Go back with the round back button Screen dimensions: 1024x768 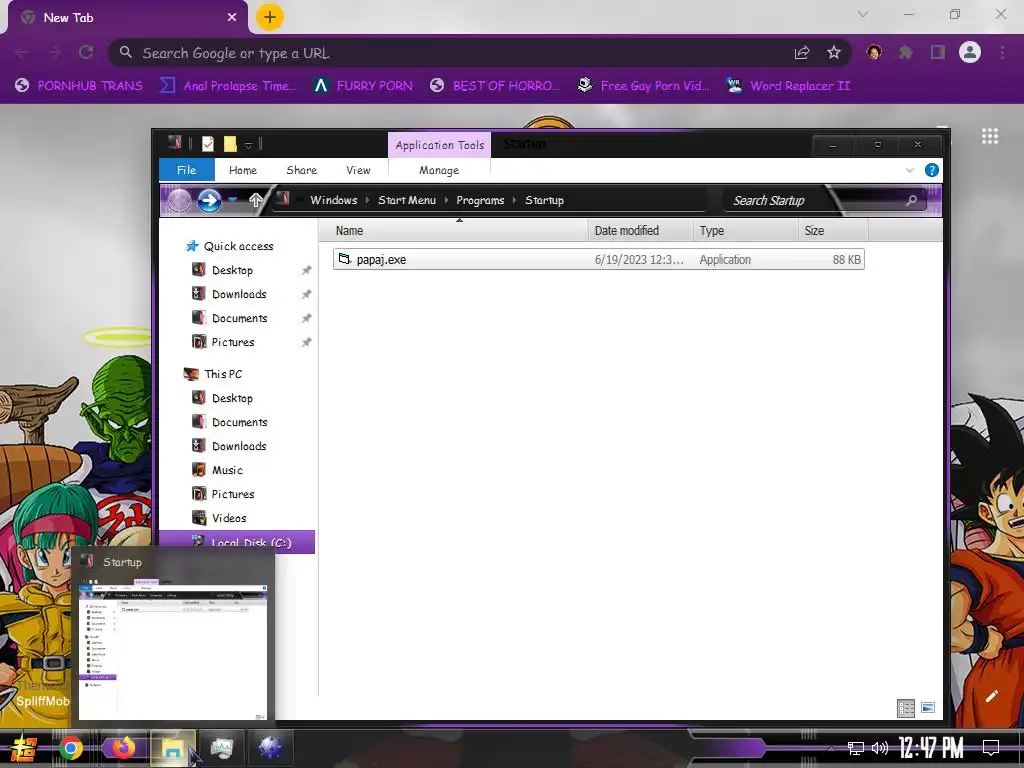180,200
